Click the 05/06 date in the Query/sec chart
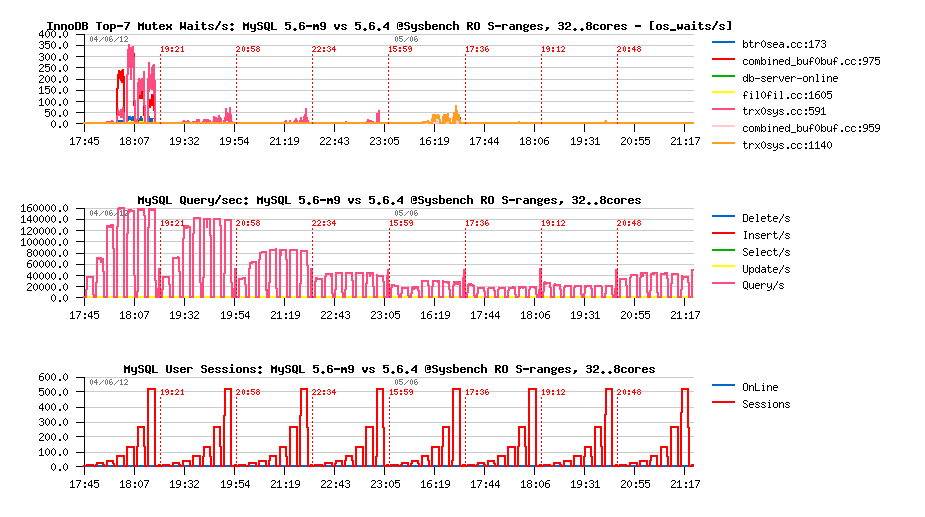925x517 pixels. [x=406, y=213]
